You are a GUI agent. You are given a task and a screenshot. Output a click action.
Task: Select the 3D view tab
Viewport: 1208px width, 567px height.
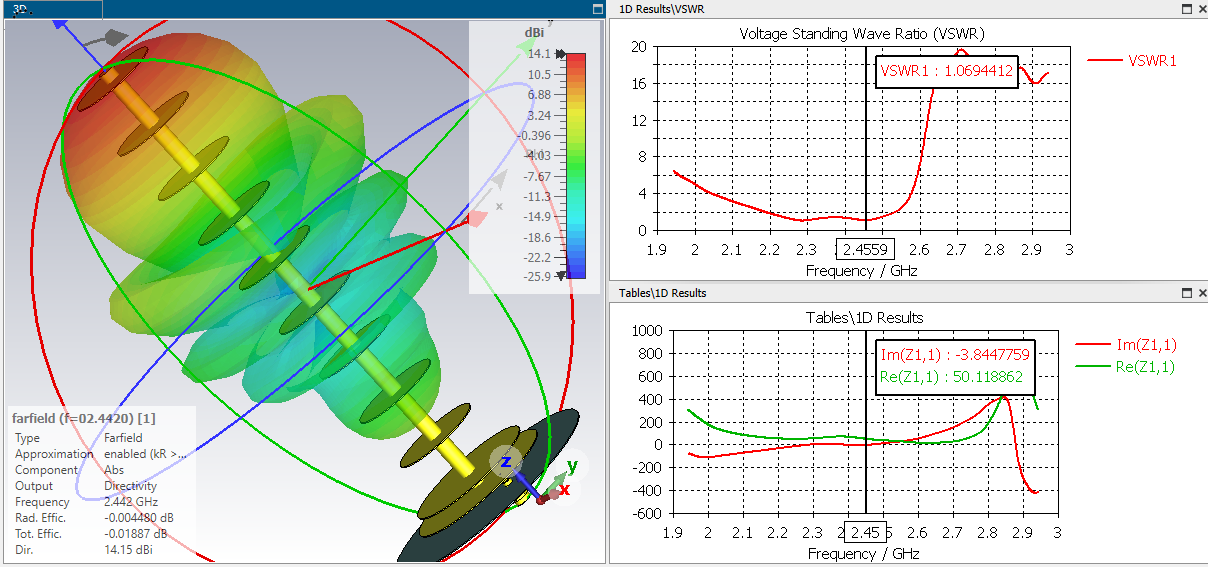(52, 9)
